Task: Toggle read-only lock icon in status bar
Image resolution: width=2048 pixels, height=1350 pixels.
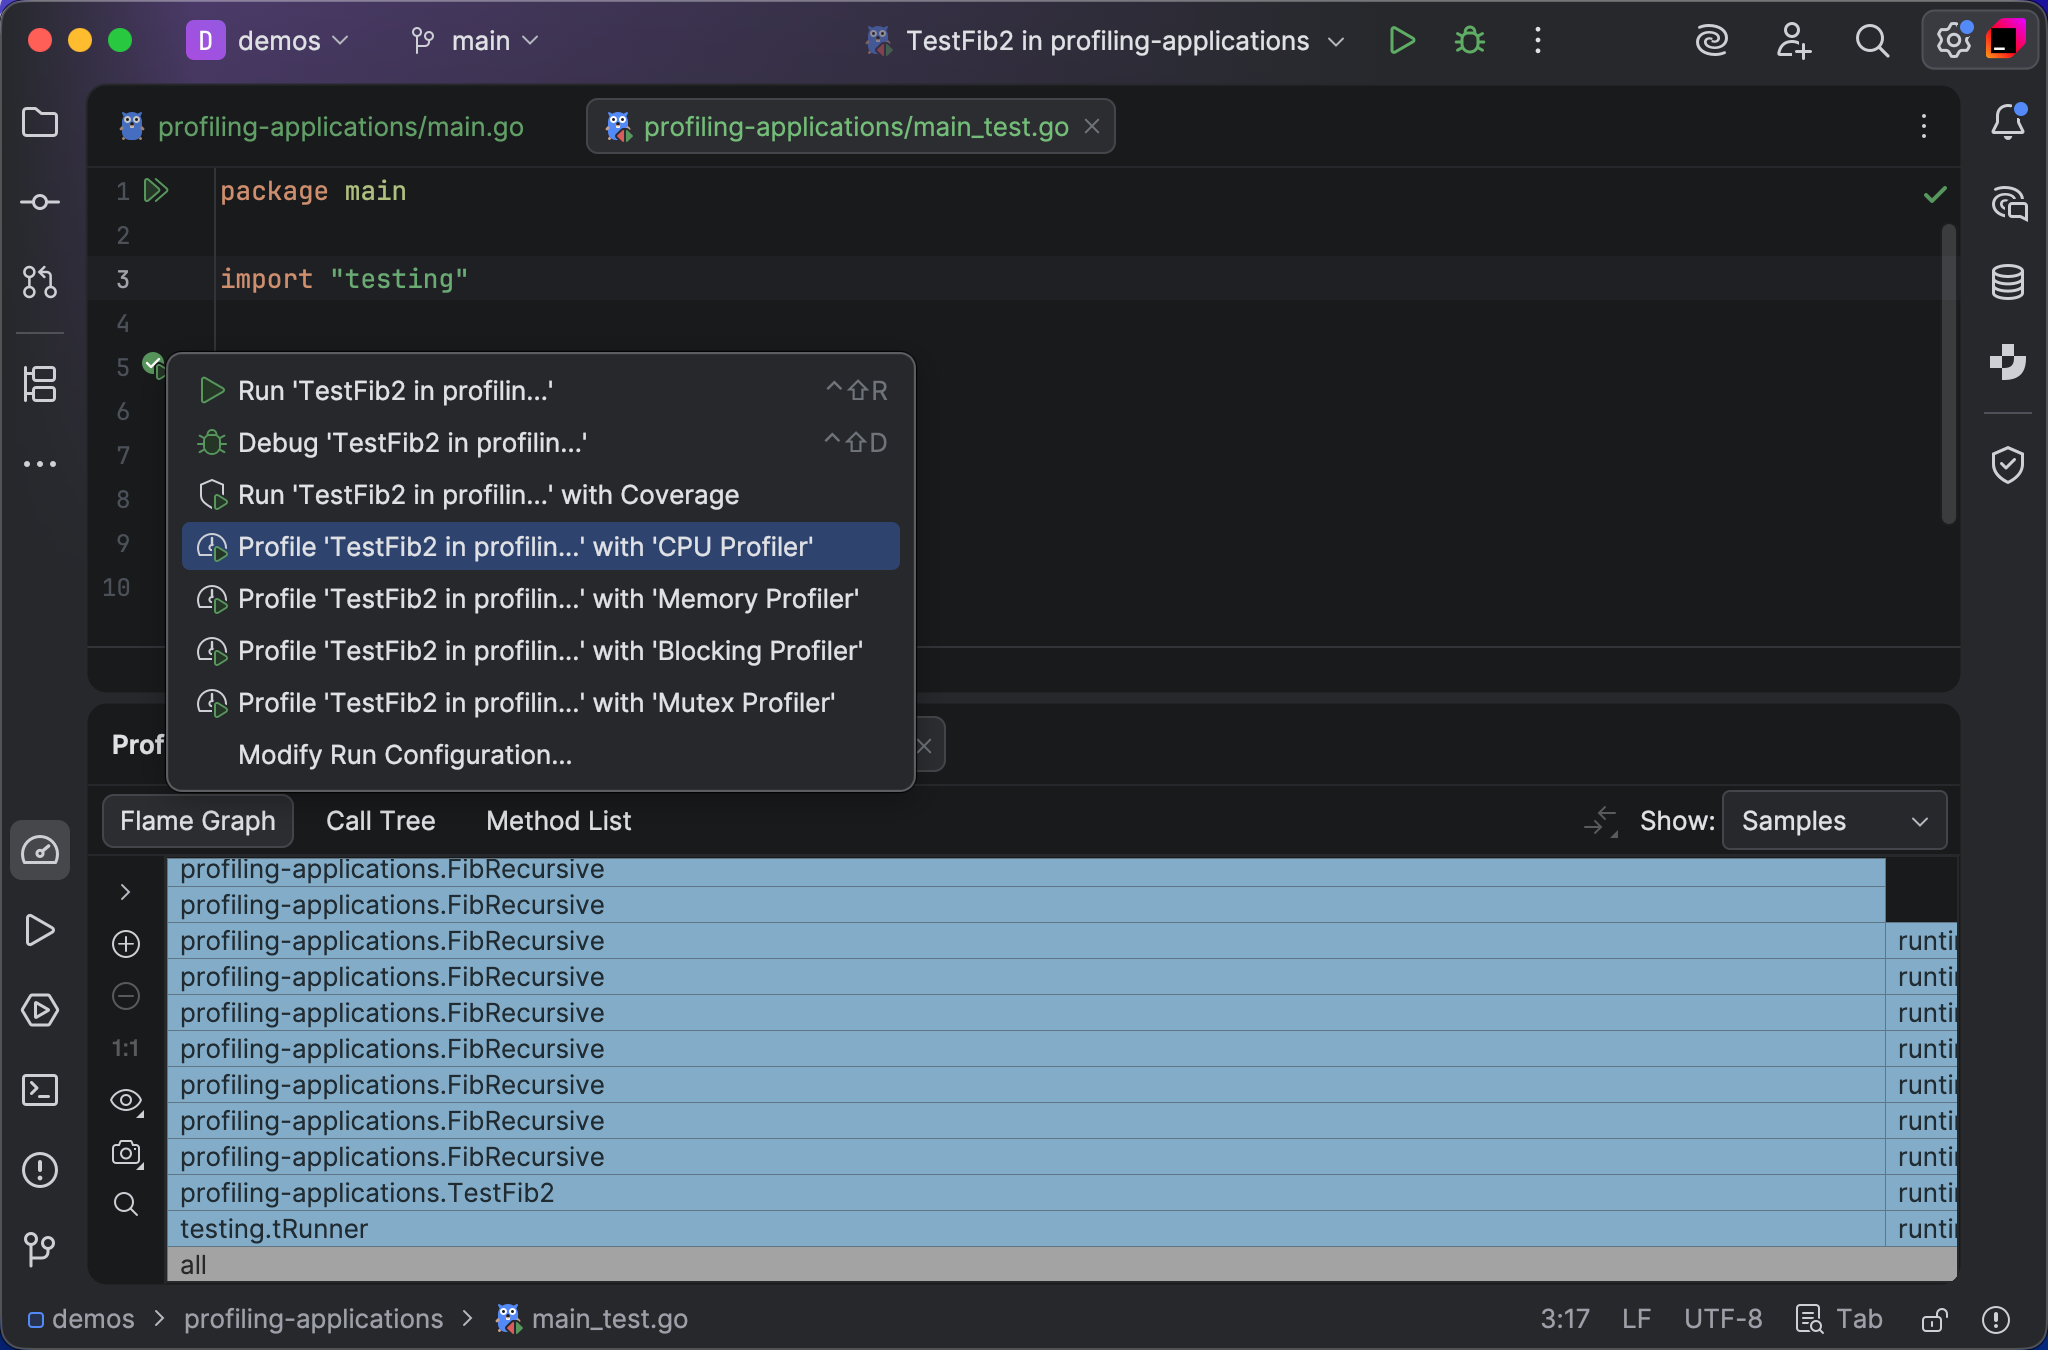Action: click(1934, 1320)
